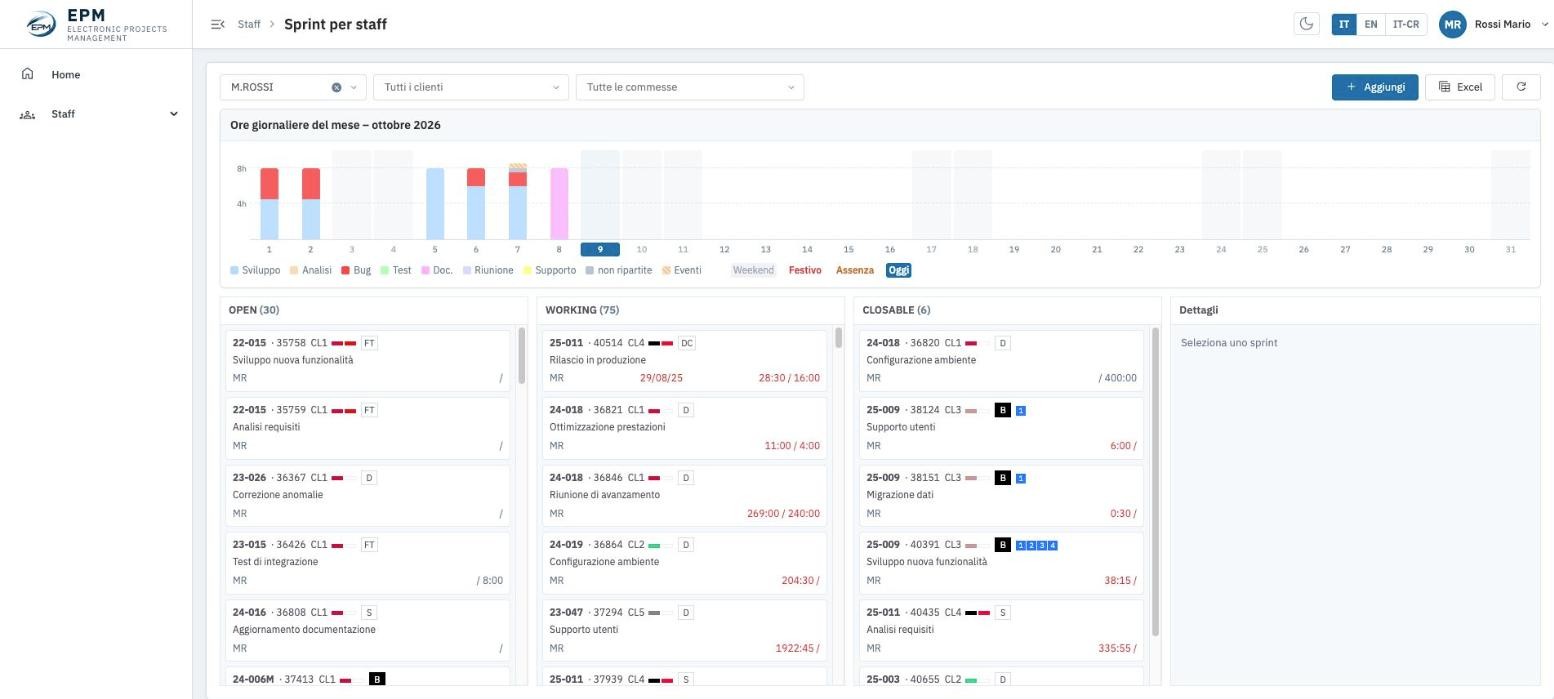Switch language to IT-CR
Image resolution: width=1554 pixels, height=699 pixels.
[x=1406, y=25]
